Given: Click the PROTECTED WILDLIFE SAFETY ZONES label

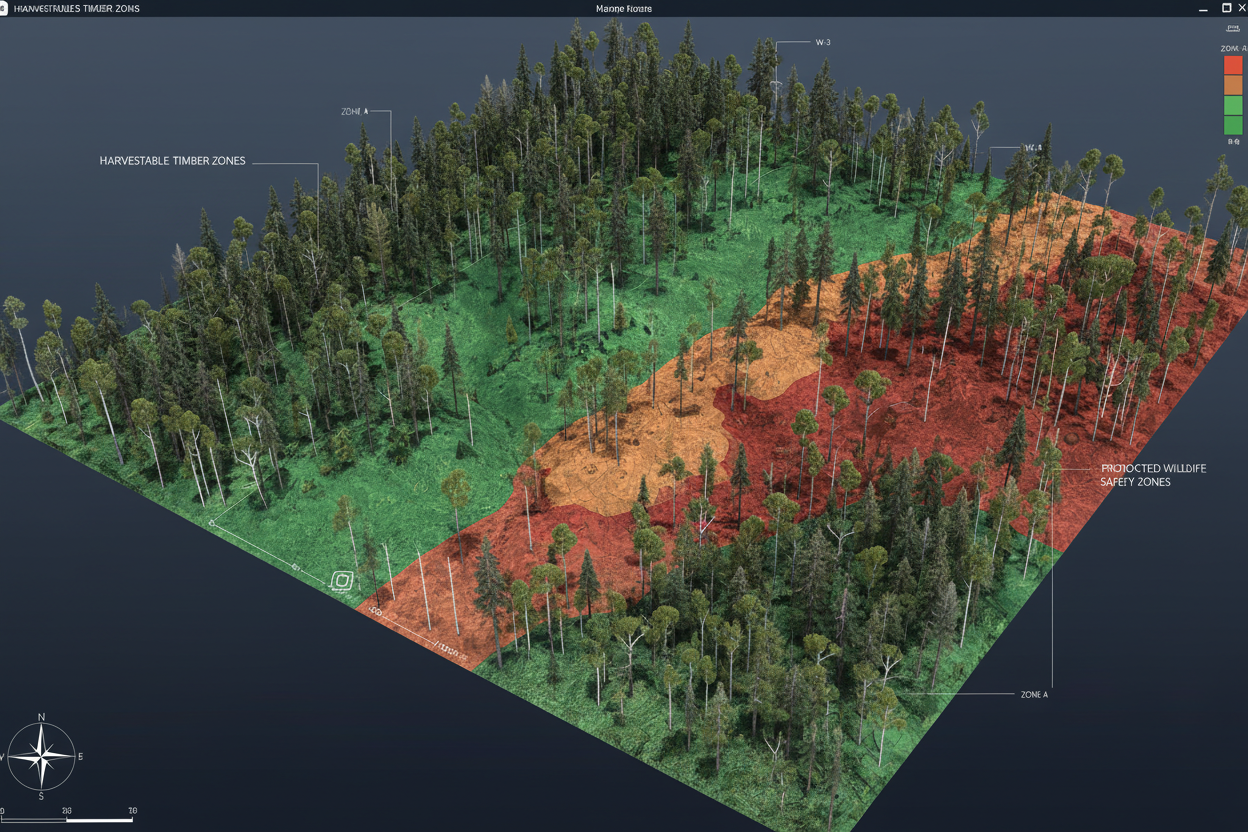Looking at the screenshot, I should pos(1152,475).
